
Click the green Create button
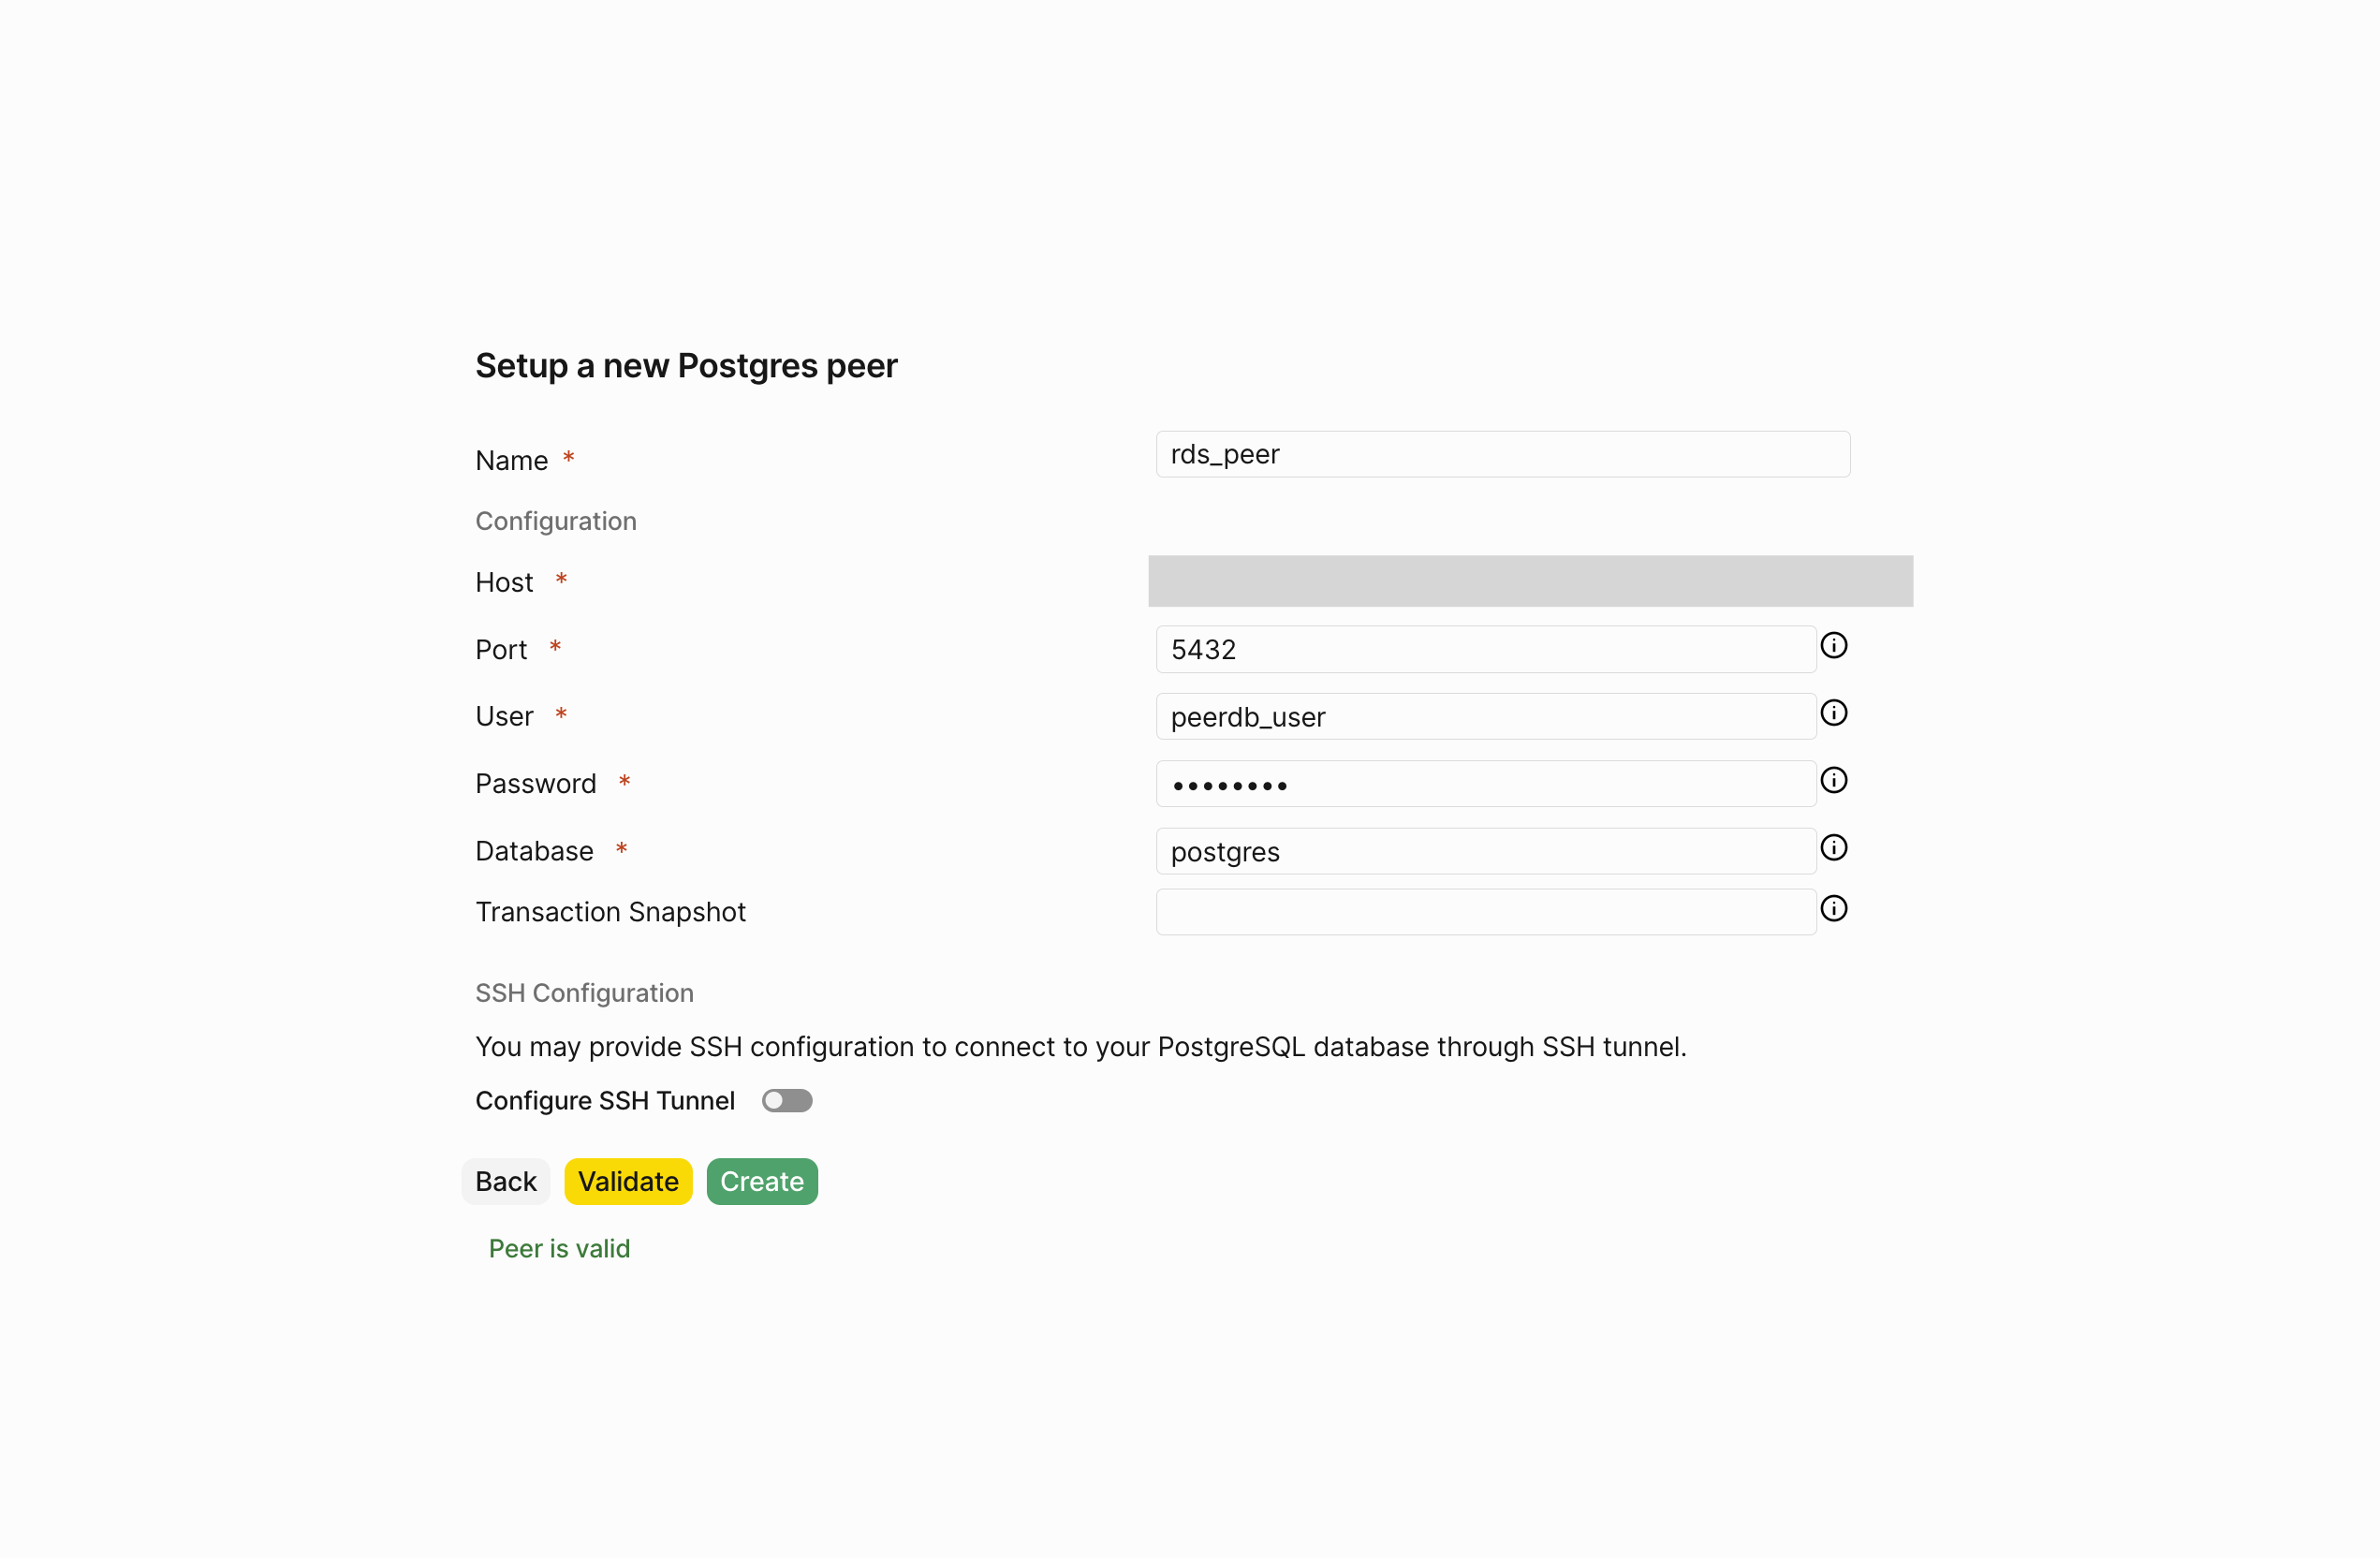(x=761, y=1181)
